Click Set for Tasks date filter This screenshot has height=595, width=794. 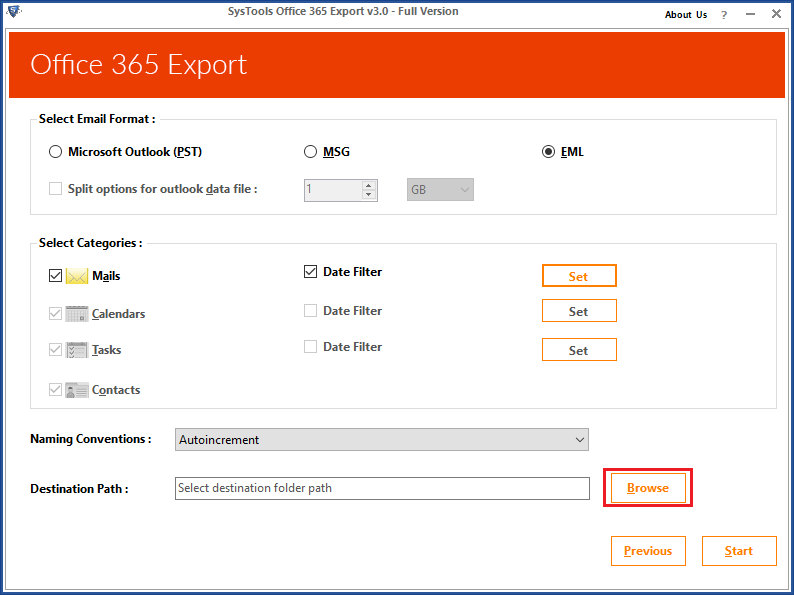[x=579, y=350]
